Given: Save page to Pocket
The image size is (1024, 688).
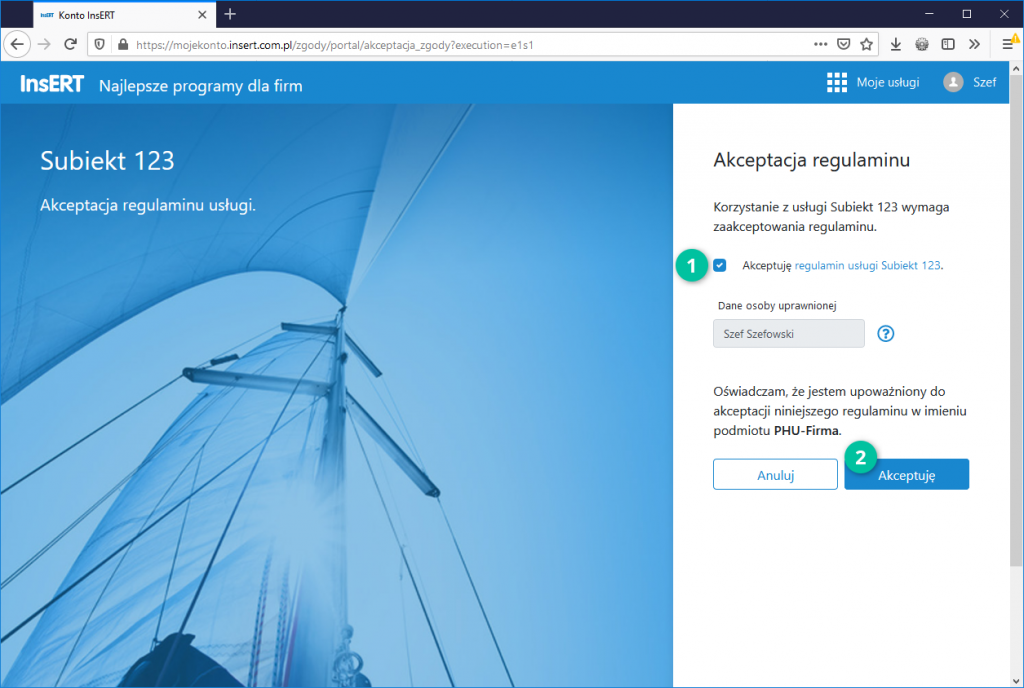Looking at the screenshot, I should [x=844, y=44].
